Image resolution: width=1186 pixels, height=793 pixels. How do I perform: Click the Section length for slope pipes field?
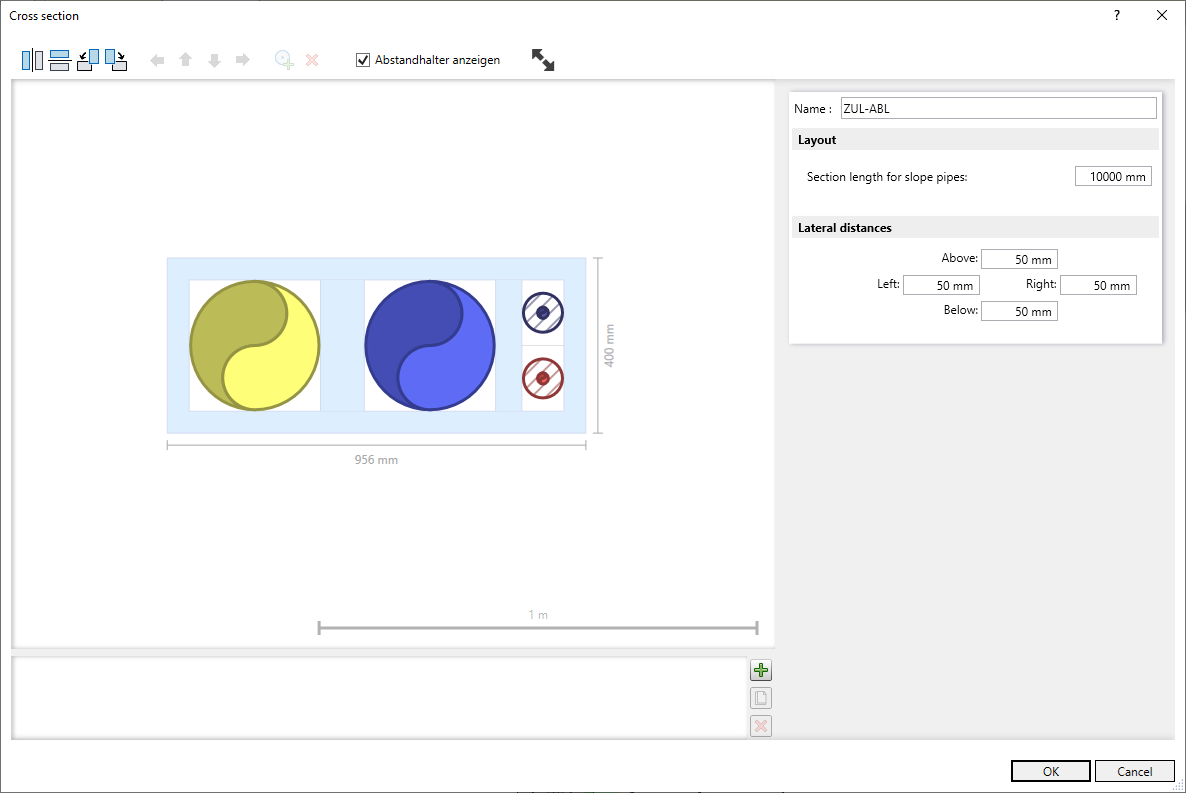[x=1113, y=177]
